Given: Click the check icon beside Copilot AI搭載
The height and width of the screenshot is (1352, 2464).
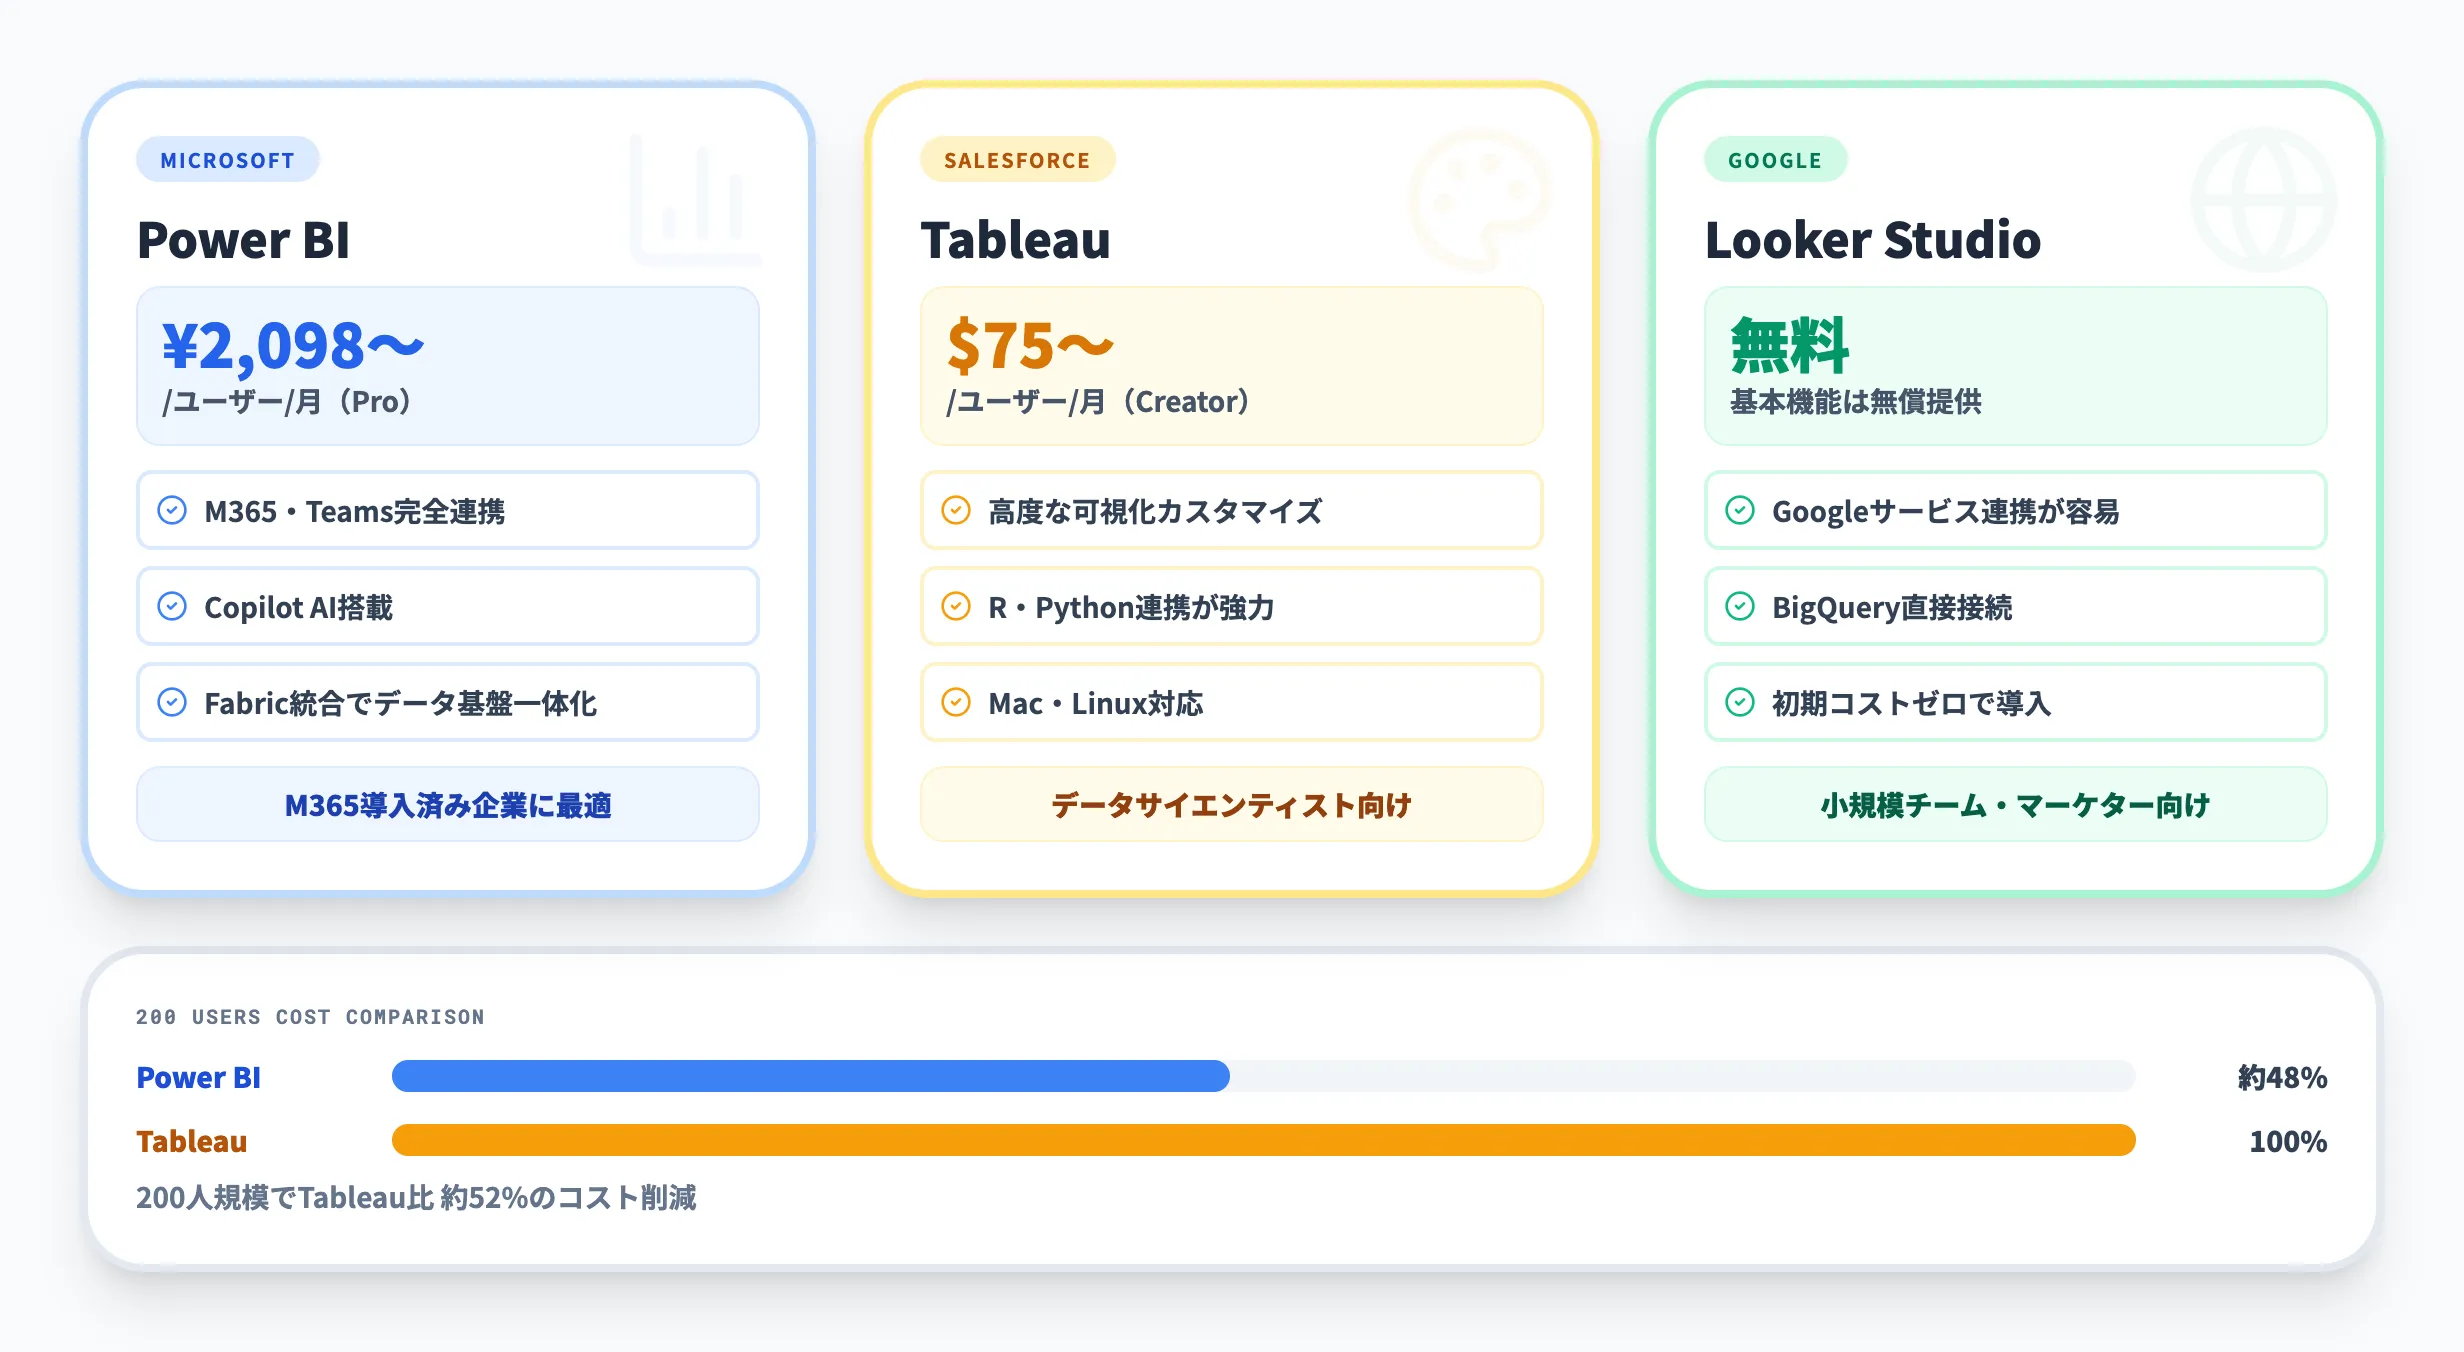Looking at the screenshot, I should (x=172, y=606).
